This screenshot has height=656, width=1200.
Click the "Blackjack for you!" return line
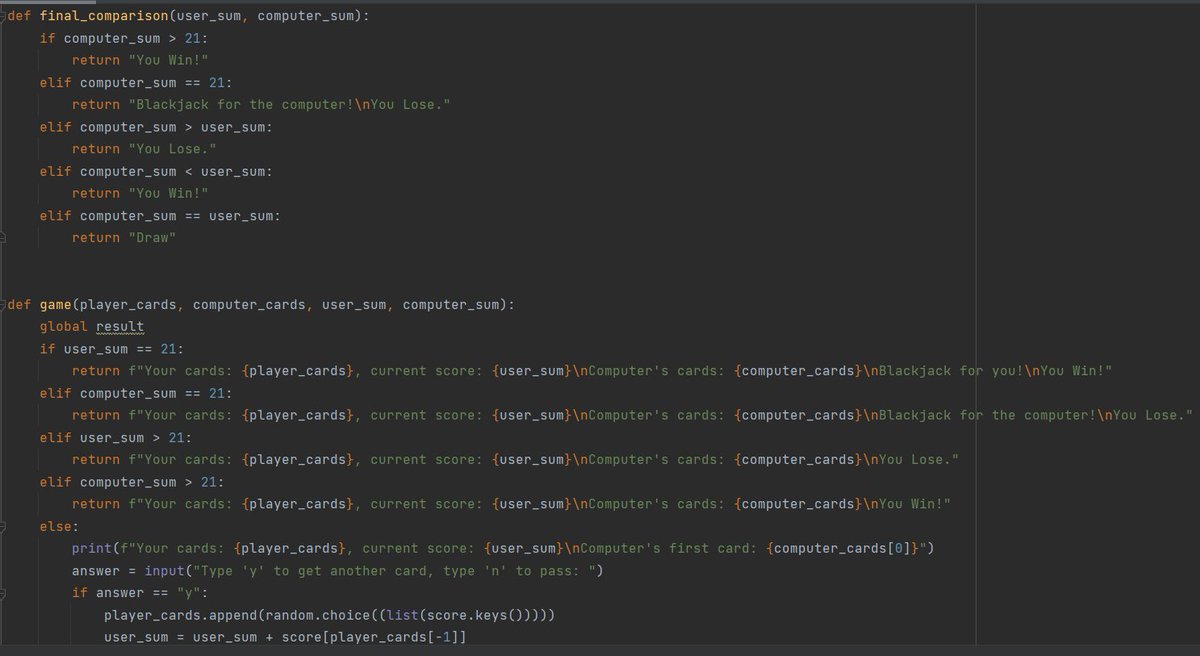tap(592, 371)
